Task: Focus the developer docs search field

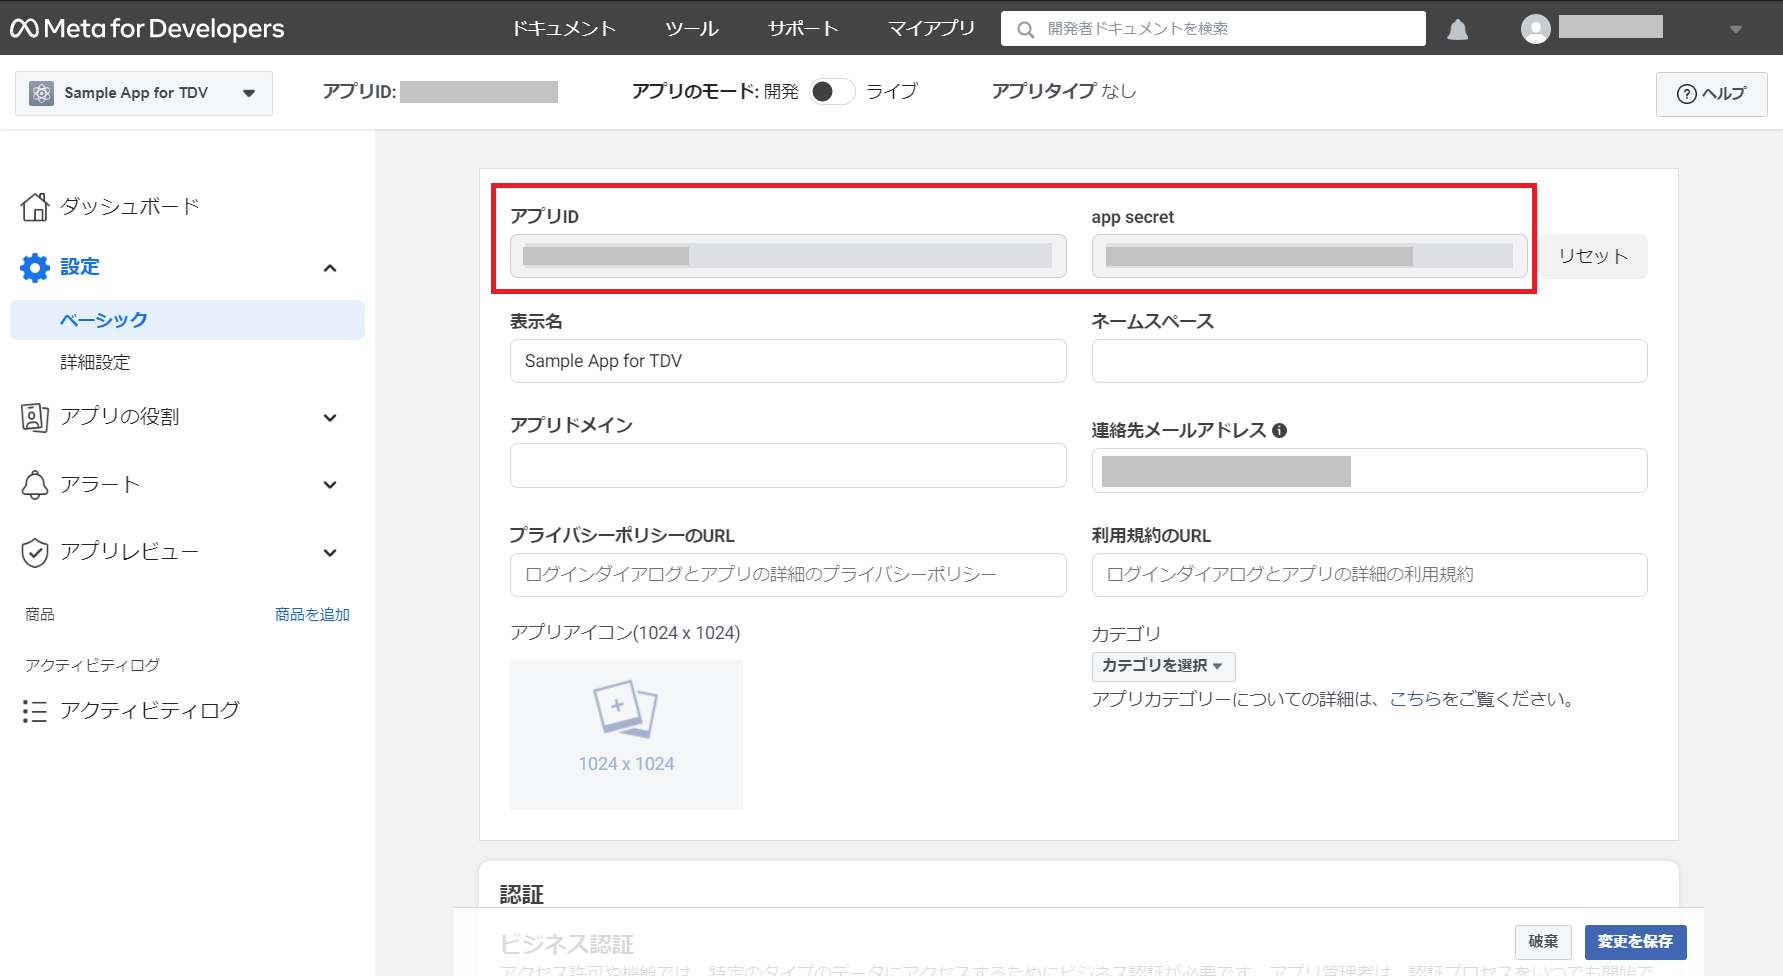Action: click(1213, 29)
